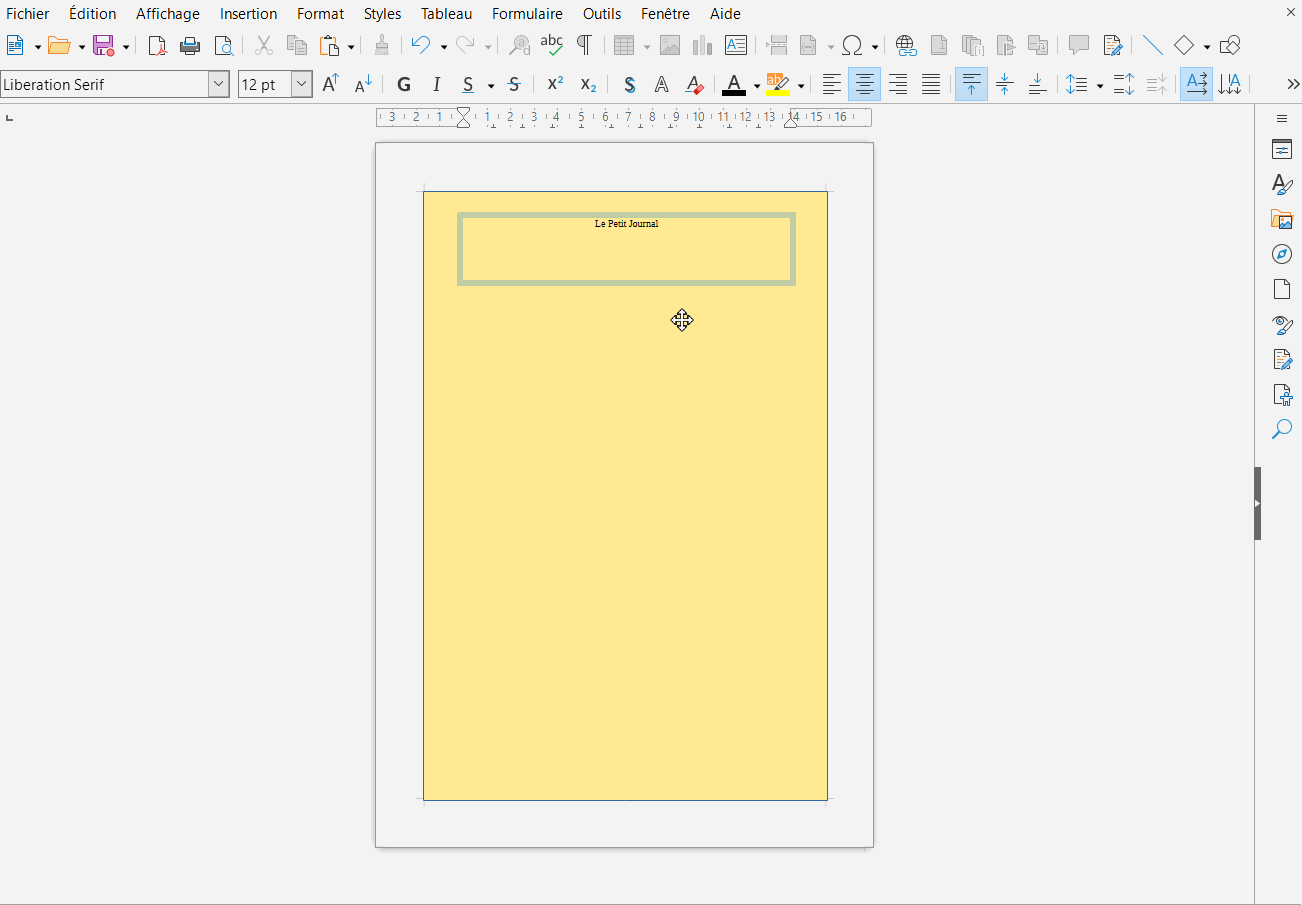Viewport: 1302px width, 905px height.
Task: Open sidebar Styles panel
Action: (1282, 184)
